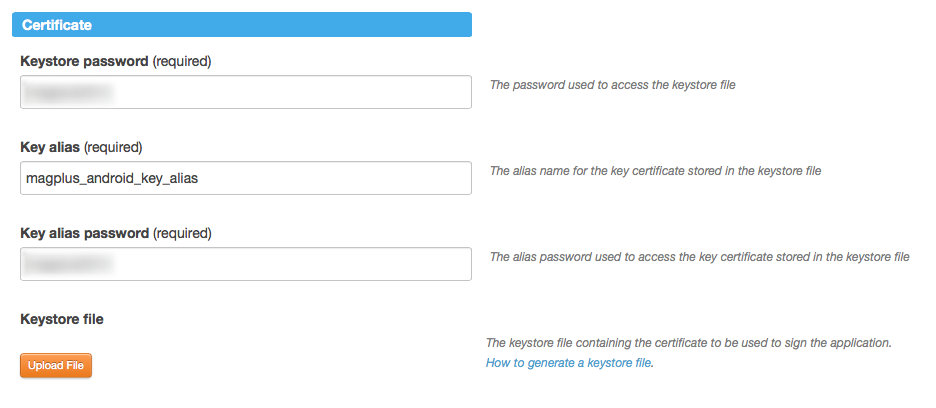936x408 pixels.
Task: Click the 'Key alias password' bold label
Action: click(x=84, y=233)
